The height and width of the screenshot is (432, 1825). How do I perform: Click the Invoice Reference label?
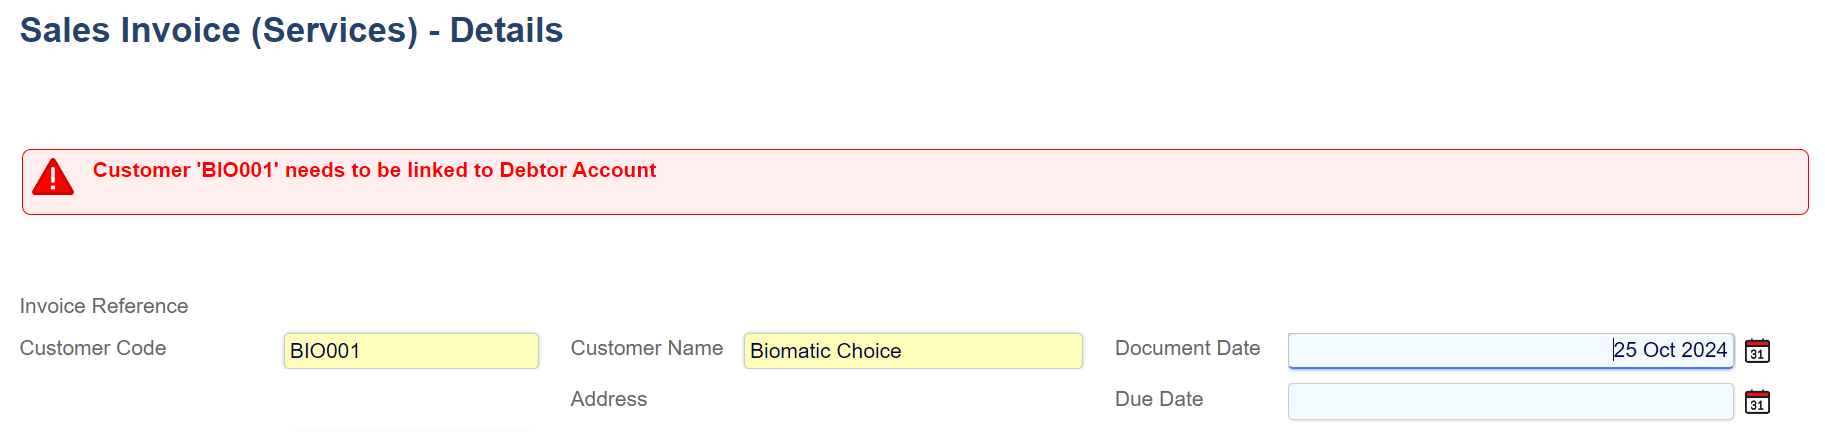click(x=104, y=306)
